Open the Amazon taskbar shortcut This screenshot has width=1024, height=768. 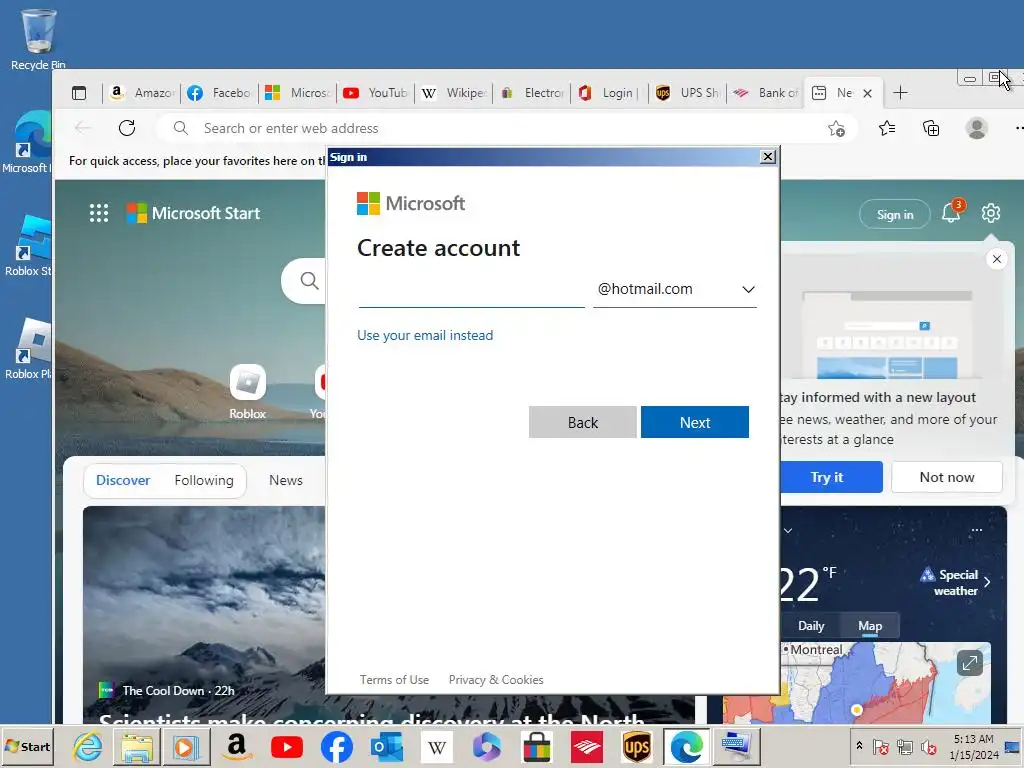[x=236, y=746]
